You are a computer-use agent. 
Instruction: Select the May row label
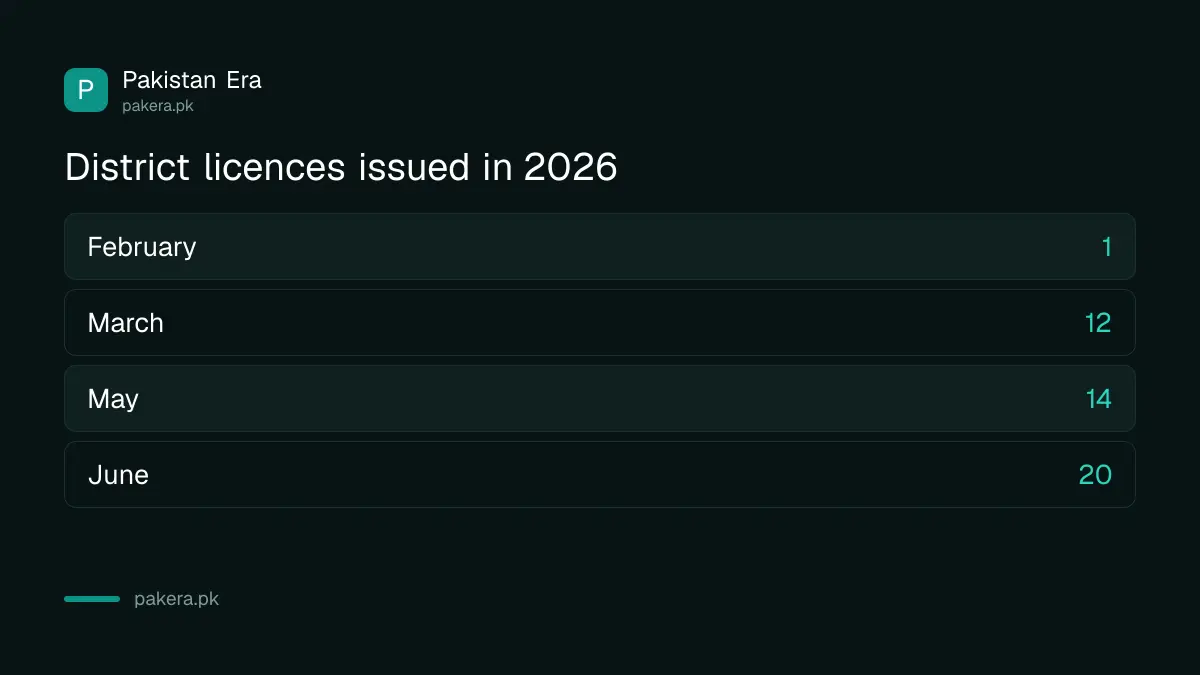(x=113, y=399)
